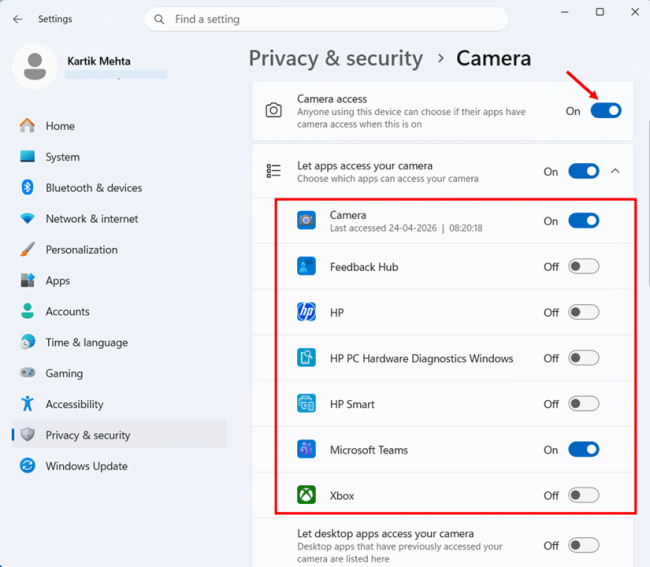Click the Xbox label
Viewport: 650px width, 567px height.
(x=342, y=496)
